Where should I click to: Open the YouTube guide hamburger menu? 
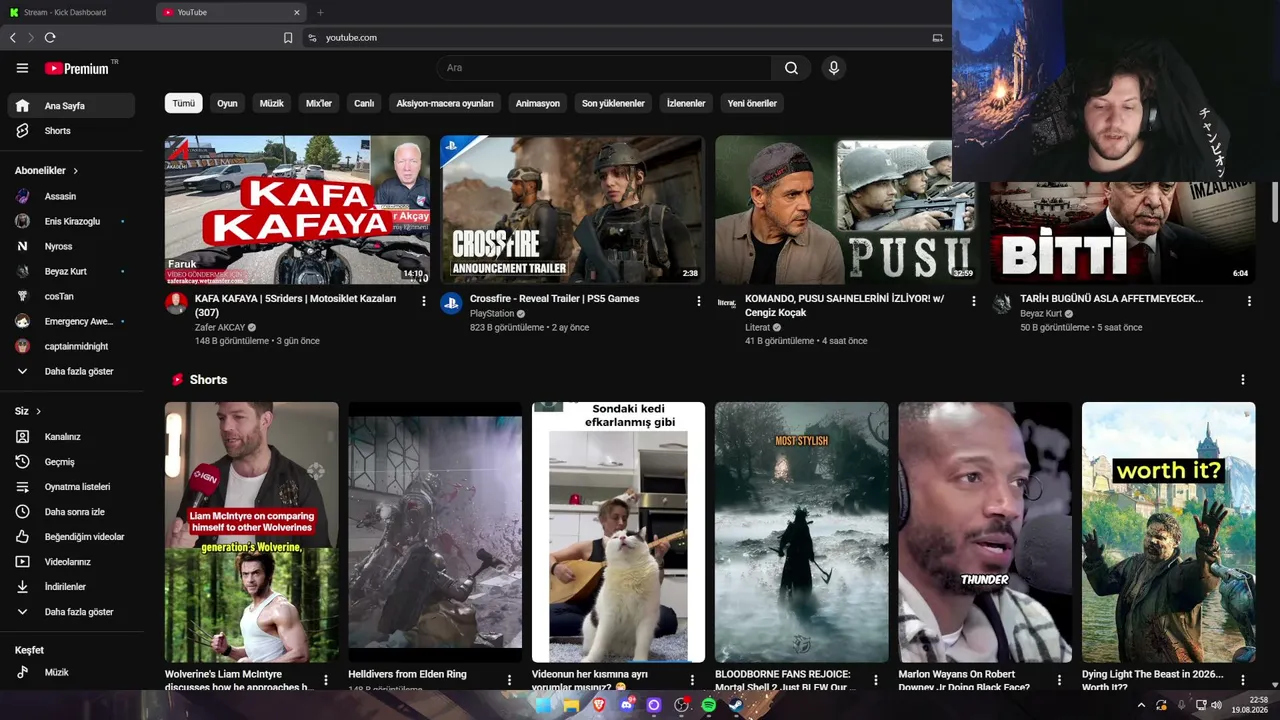coord(22,68)
